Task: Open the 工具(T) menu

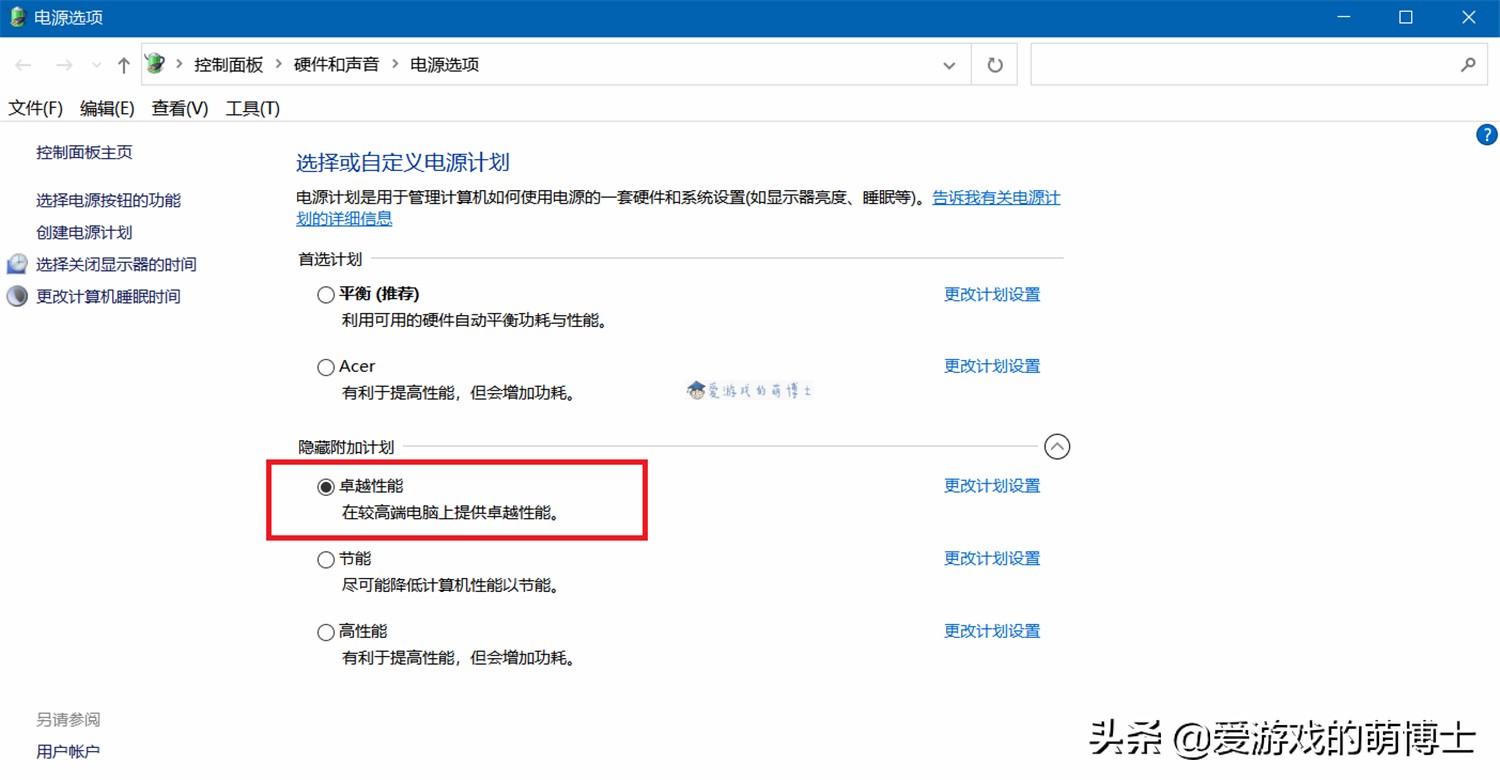Action: pyautogui.click(x=252, y=108)
